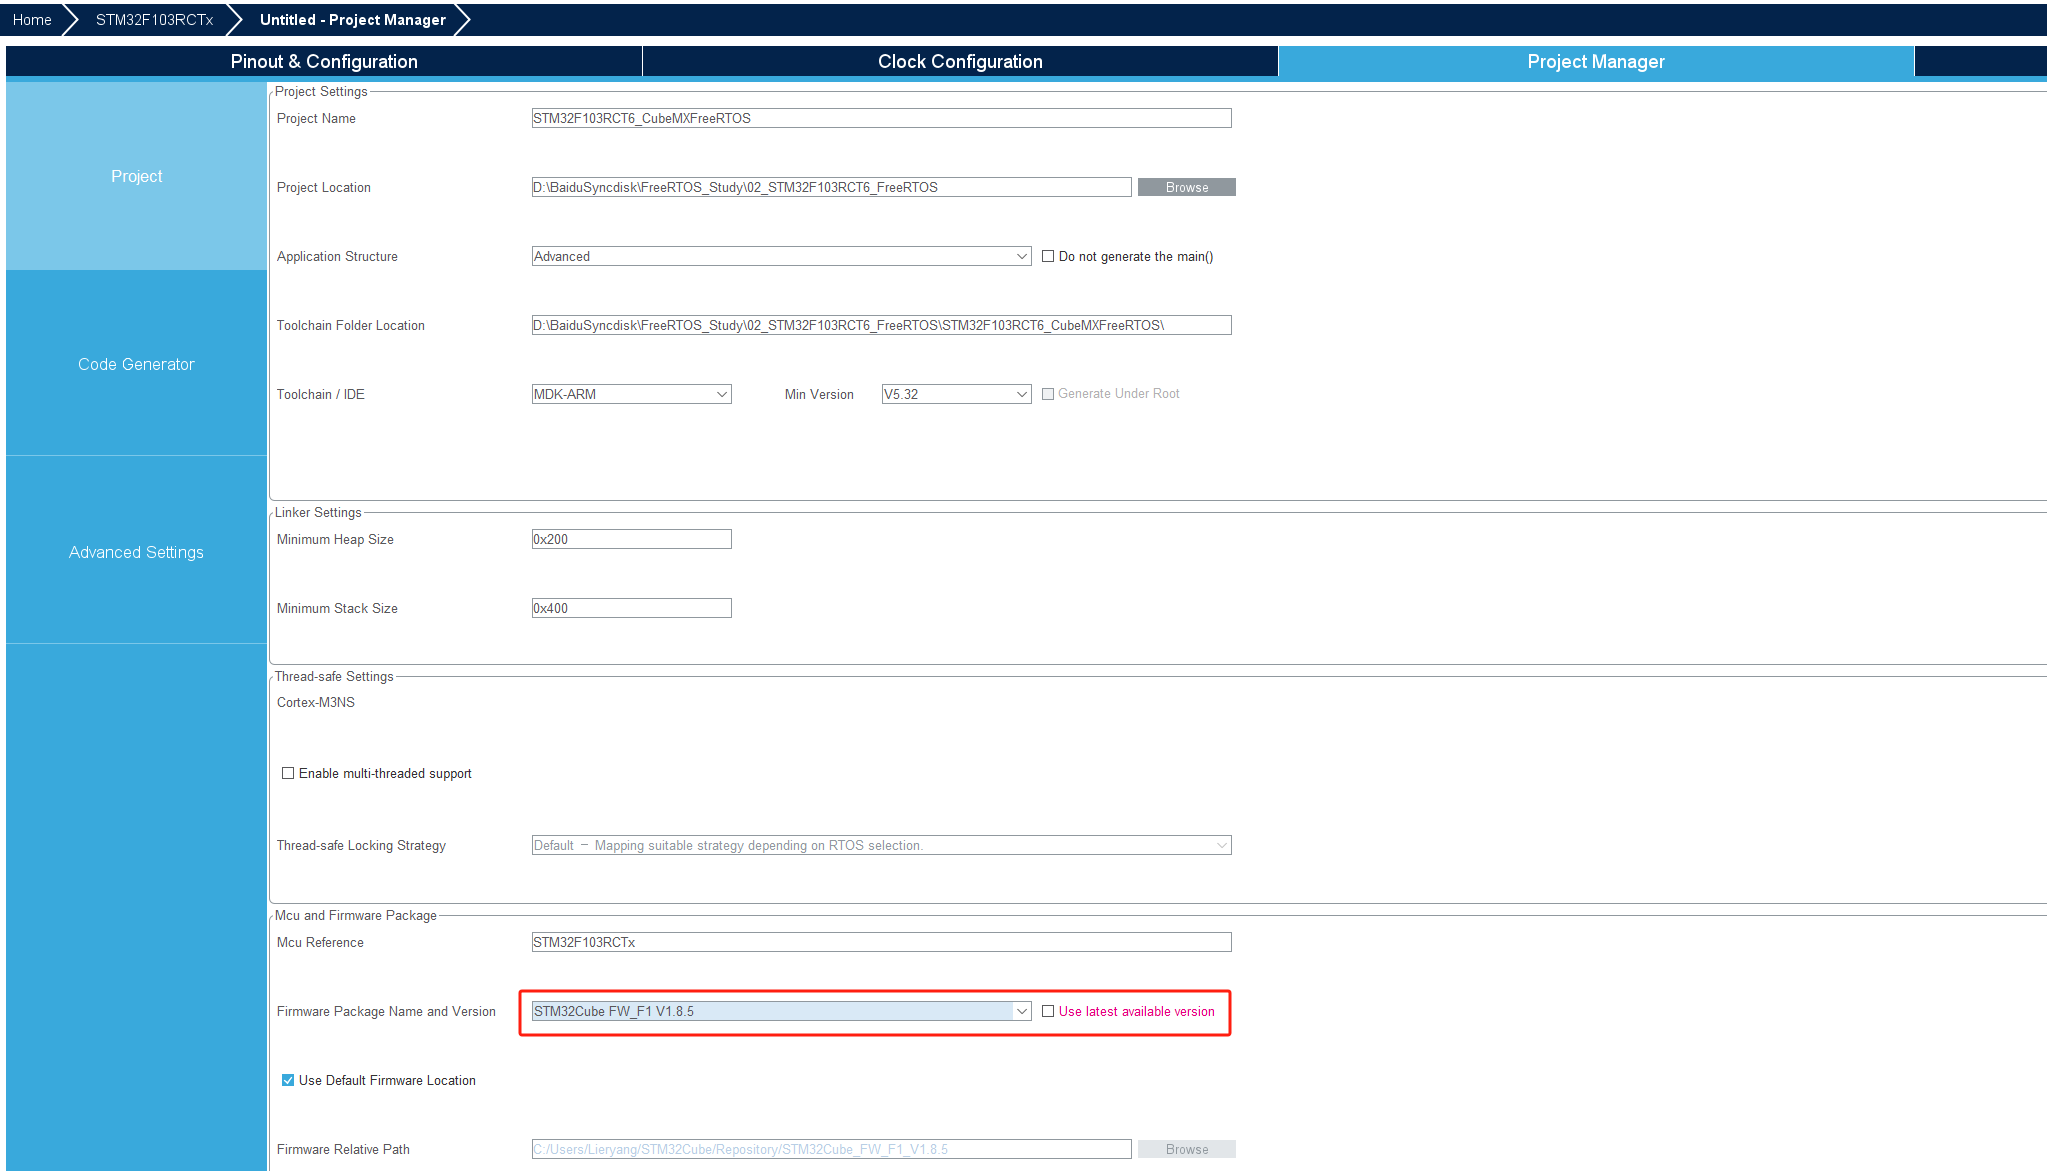Open Toolchain / IDE MDK-ARM dropdown
Screen dimensions: 2047x1171
pos(631,394)
